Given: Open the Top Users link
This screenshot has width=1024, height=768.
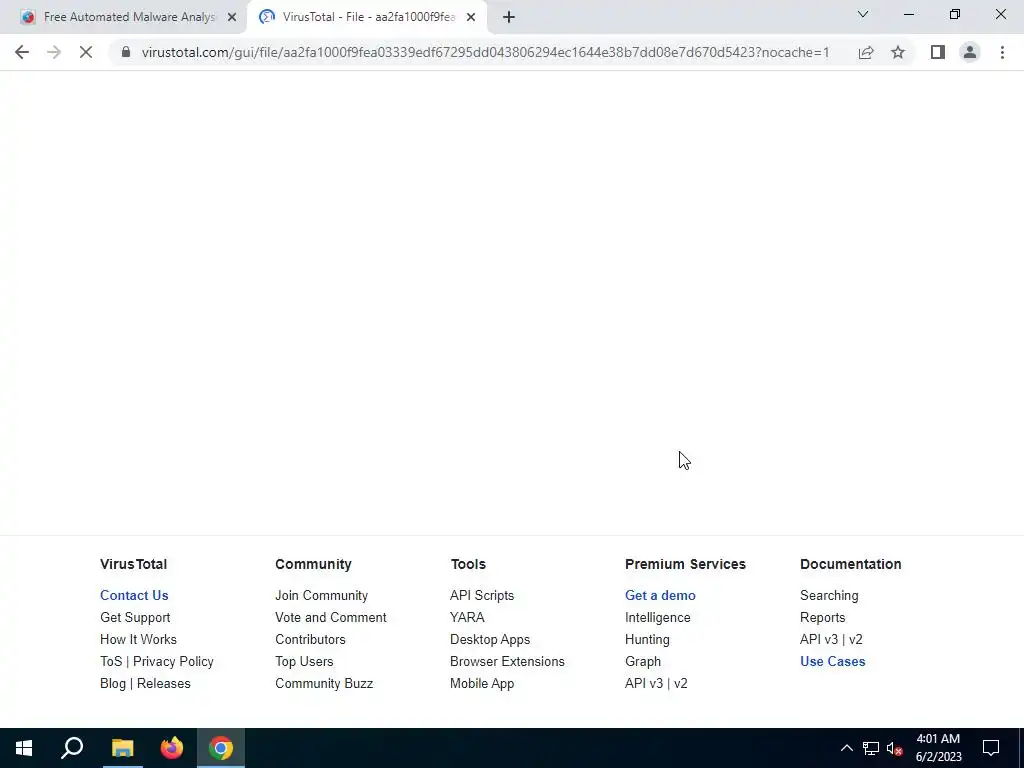Looking at the screenshot, I should tap(304, 662).
